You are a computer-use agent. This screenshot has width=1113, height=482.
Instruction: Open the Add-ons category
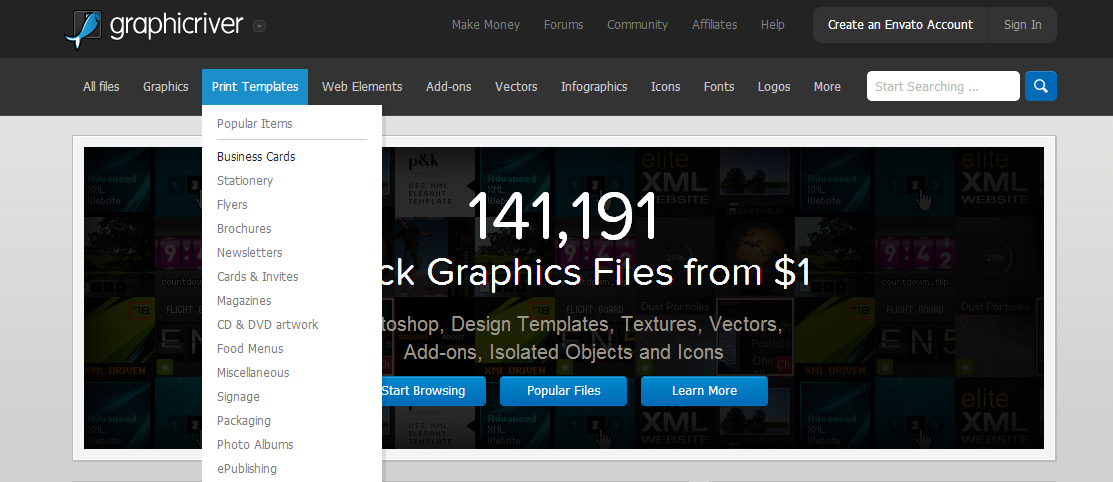click(449, 87)
